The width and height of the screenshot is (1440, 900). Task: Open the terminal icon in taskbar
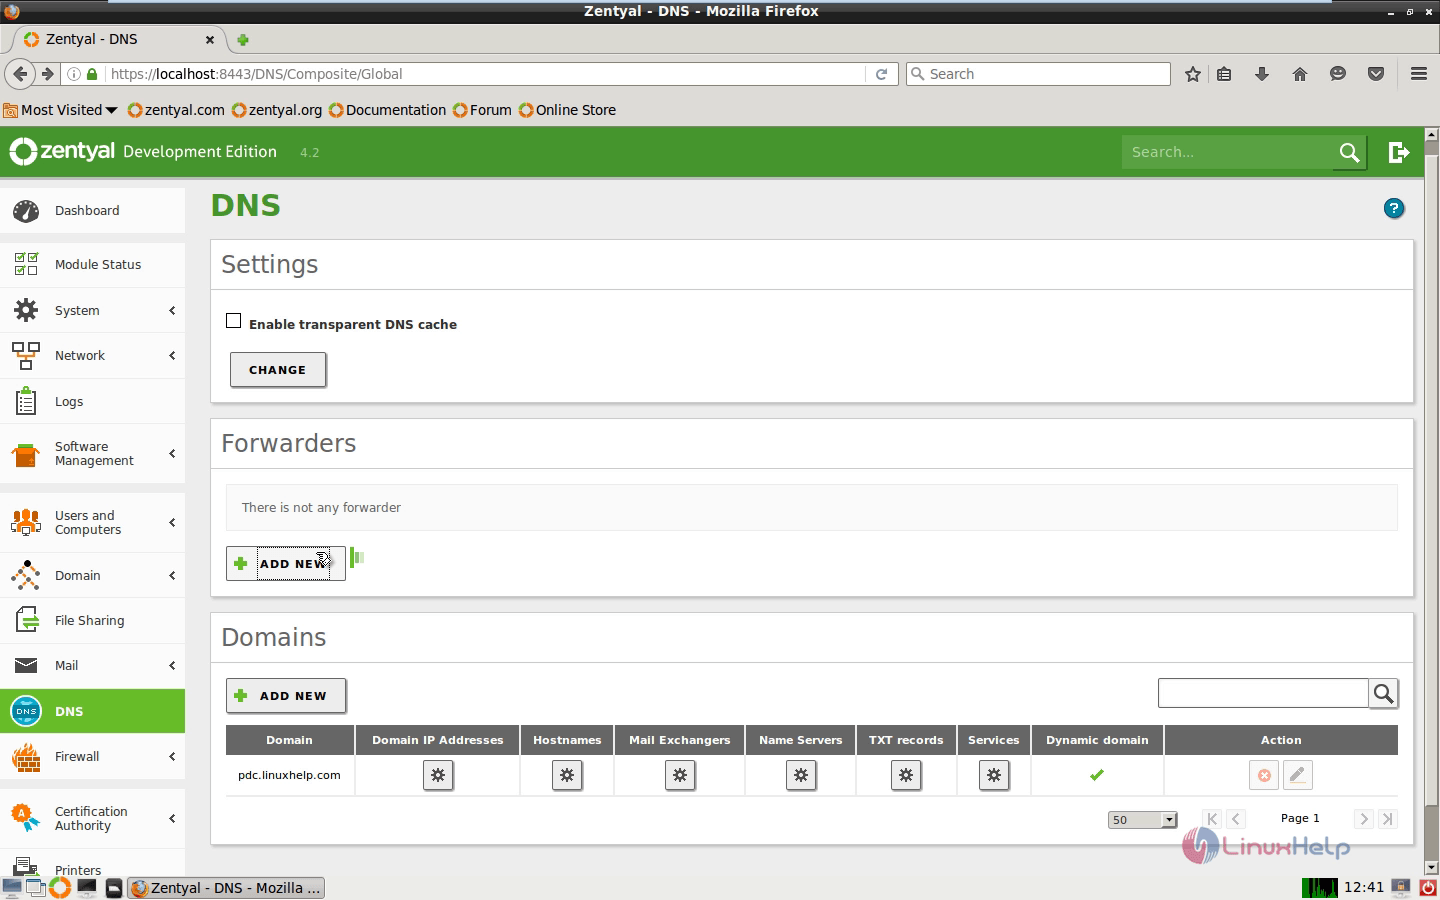pos(87,888)
